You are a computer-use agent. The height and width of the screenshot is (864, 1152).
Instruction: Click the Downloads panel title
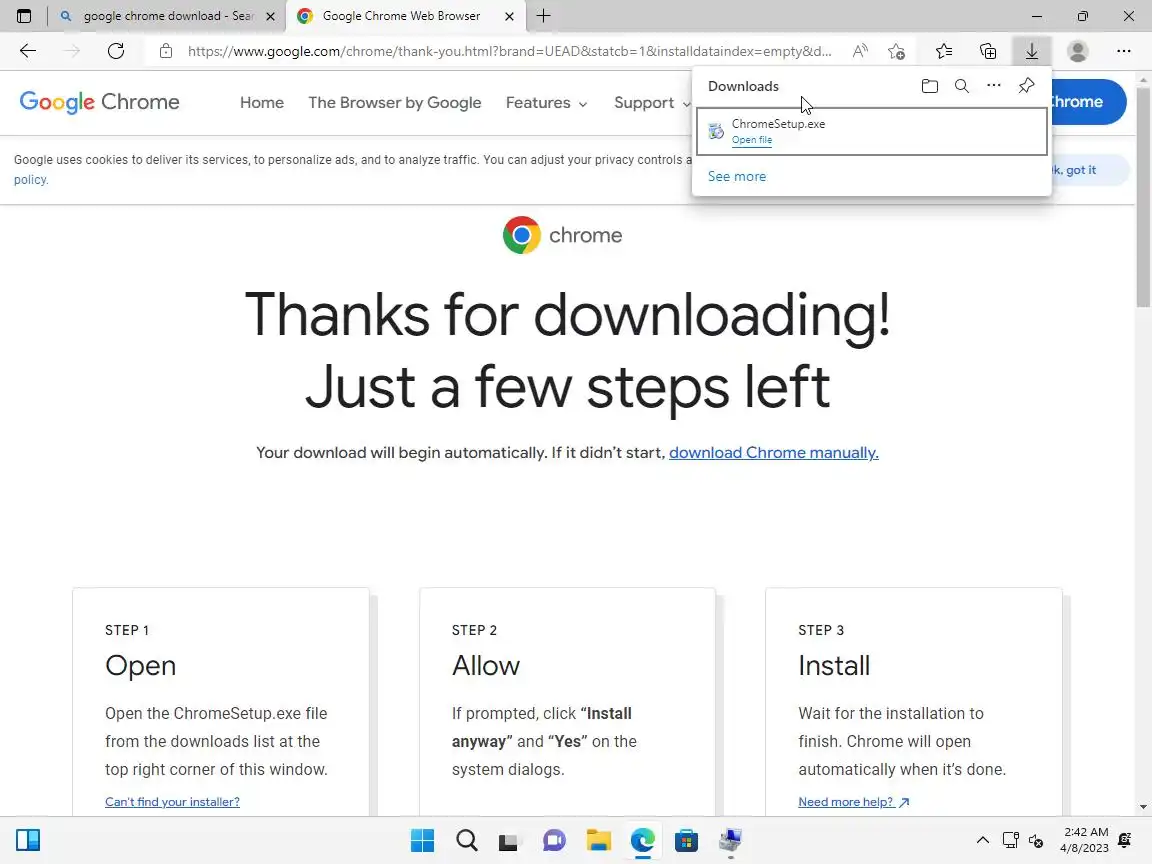pyautogui.click(x=743, y=86)
